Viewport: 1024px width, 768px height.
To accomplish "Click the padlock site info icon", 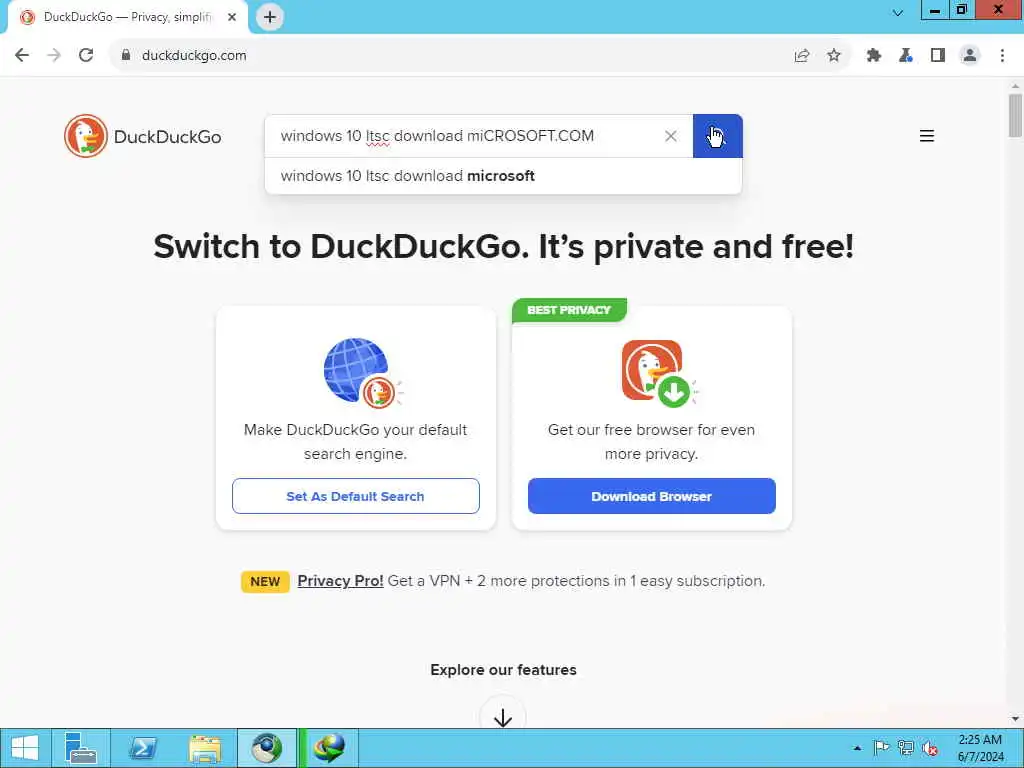I will 126,56.
